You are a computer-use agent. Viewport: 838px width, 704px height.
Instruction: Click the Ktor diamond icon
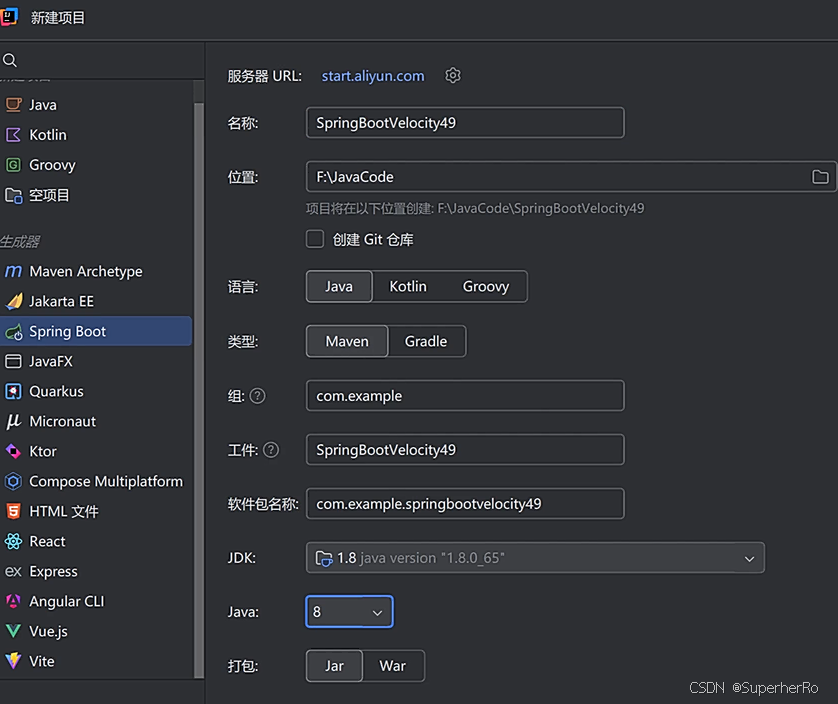coord(13,451)
